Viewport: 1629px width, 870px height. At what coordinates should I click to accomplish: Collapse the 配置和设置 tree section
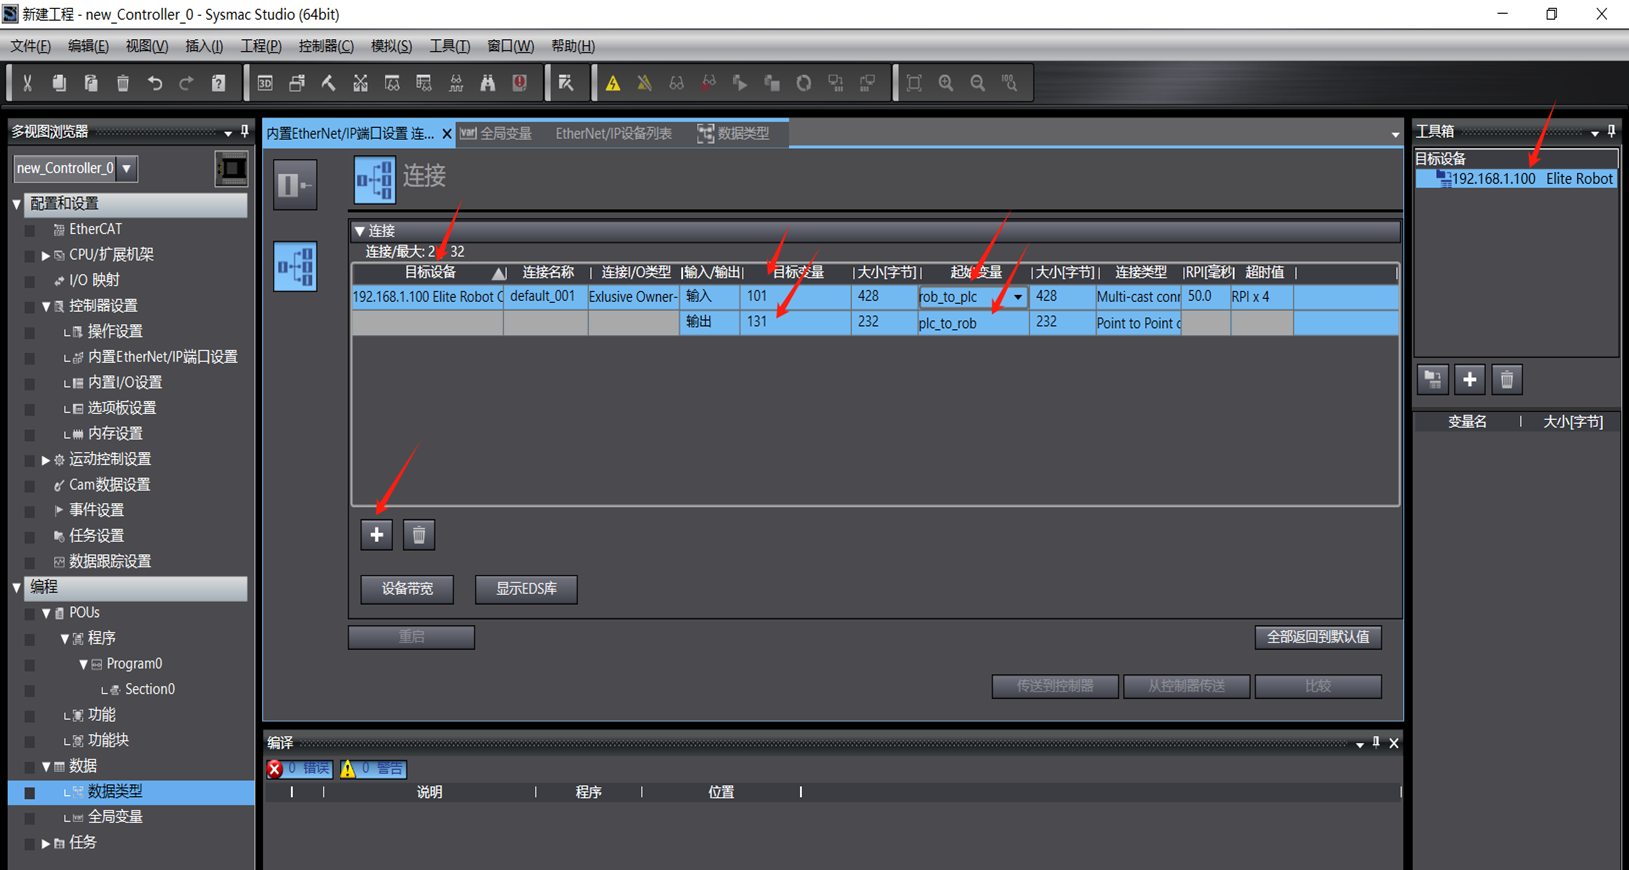[x=17, y=204]
